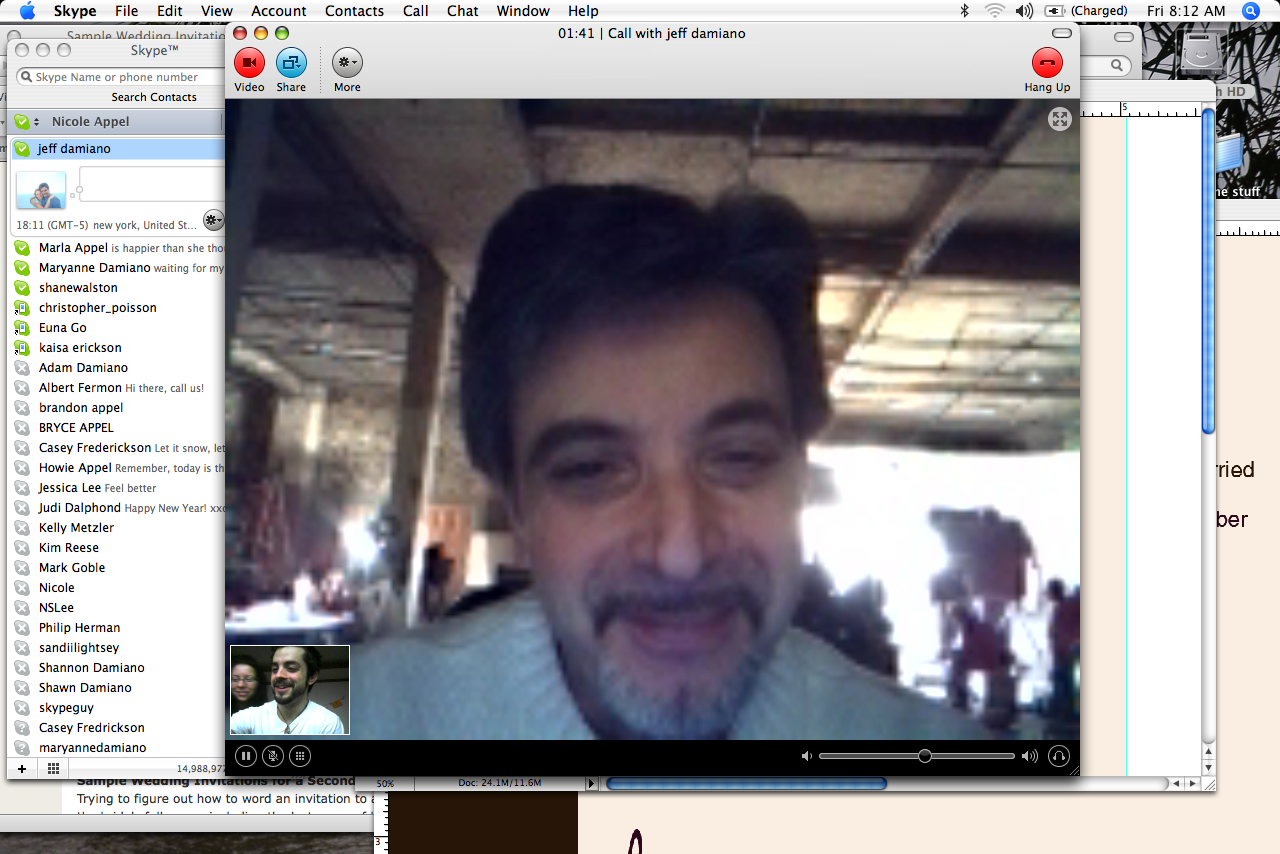Click the headset audio settings icon
Viewport: 1280px width, 854px height.
click(1059, 756)
